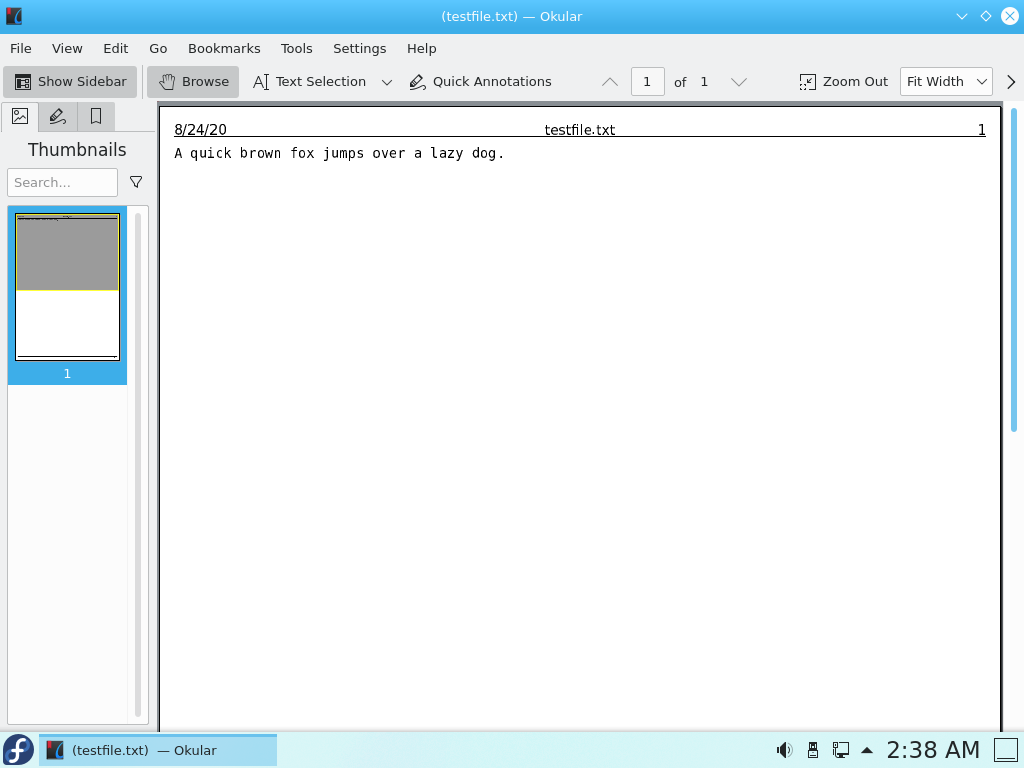Click the thumbnails panel scrollbar
This screenshot has height=768, width=1024.
click(138, 464)
